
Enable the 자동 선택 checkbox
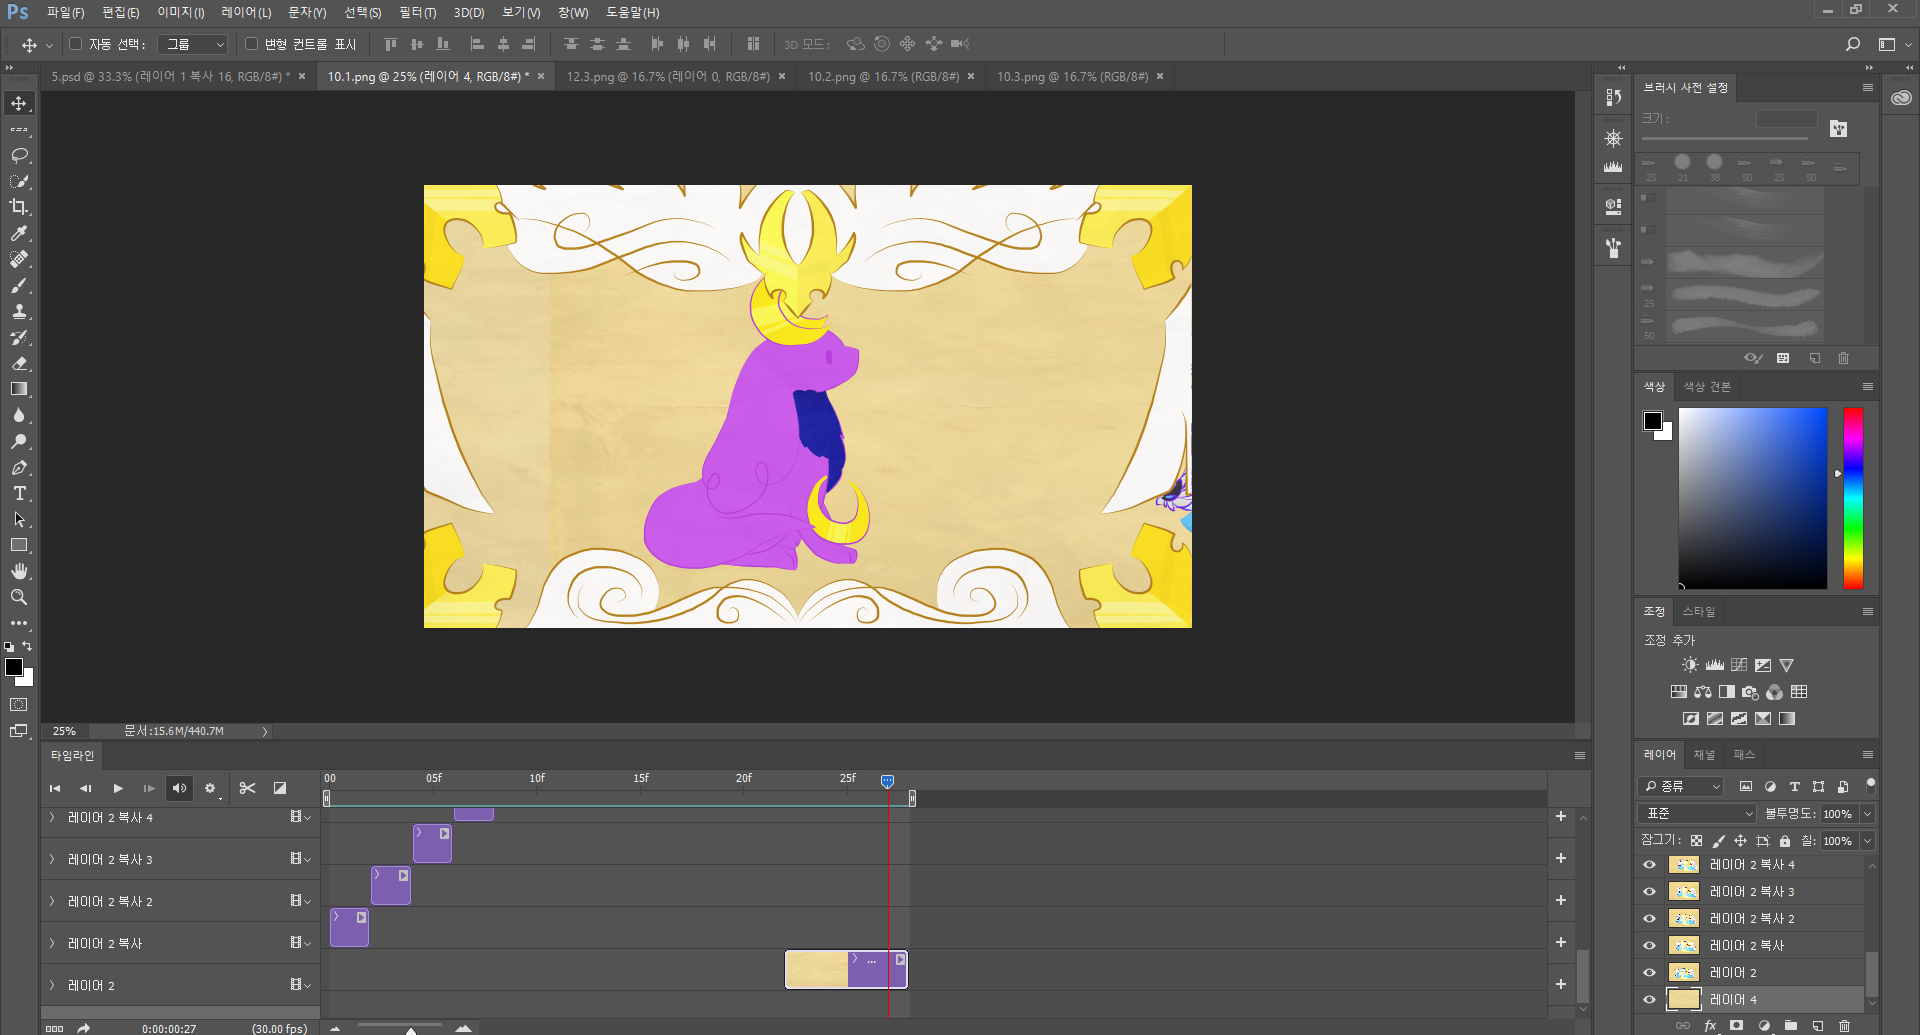click(x=75, y=44)
